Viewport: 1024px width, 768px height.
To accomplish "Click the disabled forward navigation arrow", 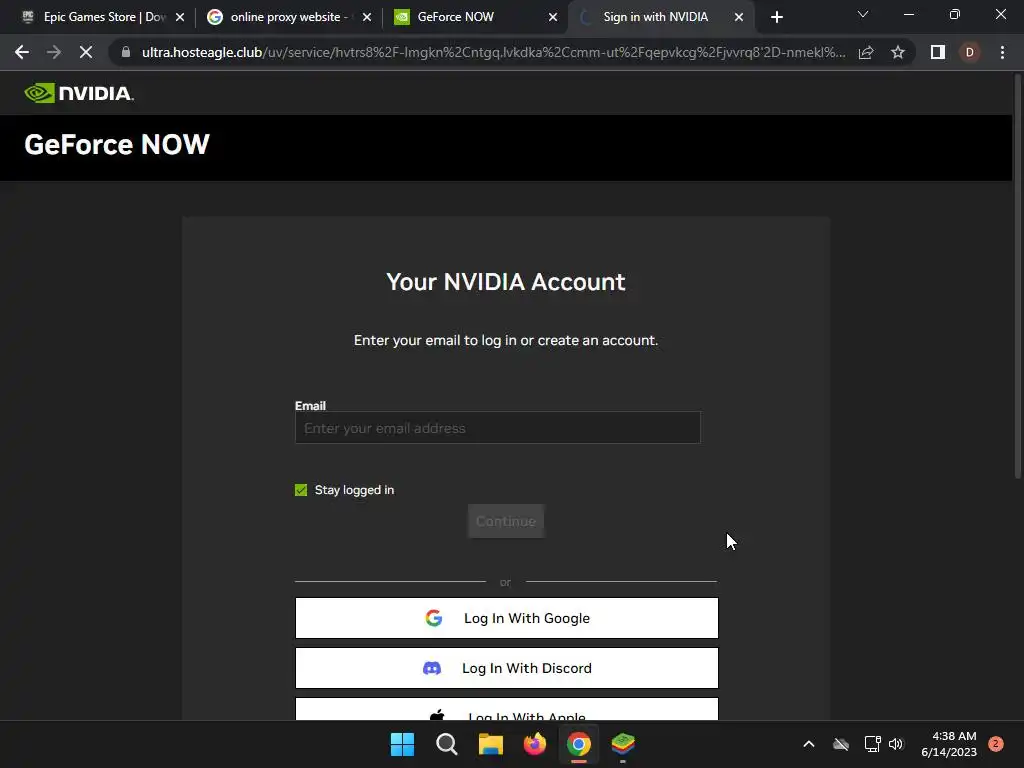I will [x=54, y=52].
